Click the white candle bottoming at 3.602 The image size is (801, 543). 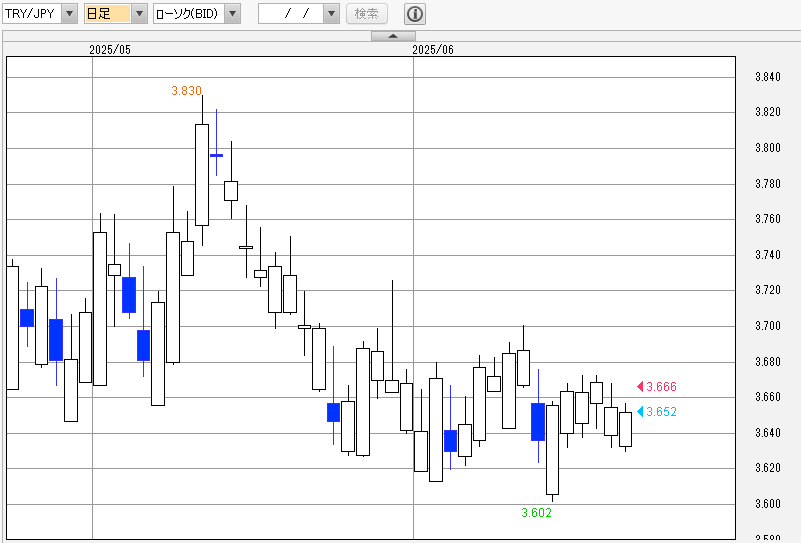point(552,450)
